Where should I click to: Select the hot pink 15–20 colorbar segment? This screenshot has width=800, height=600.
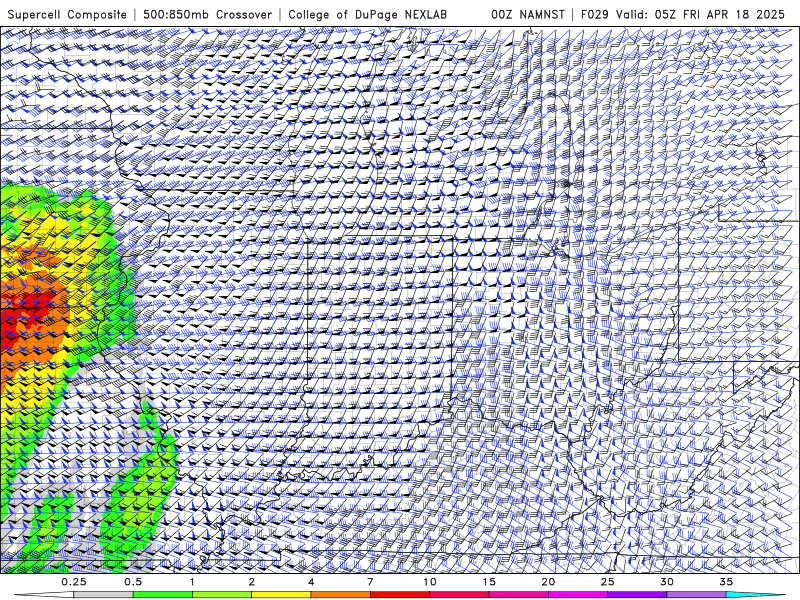518,595
